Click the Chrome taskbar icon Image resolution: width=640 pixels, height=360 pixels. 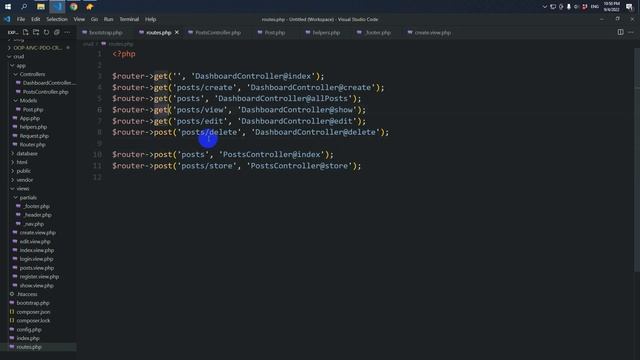[73, 7]
